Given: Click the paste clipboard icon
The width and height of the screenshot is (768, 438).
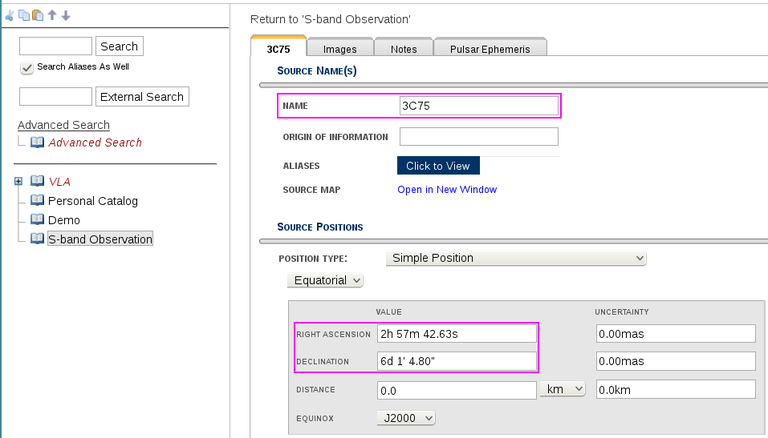Looking at the screenshot, I should click(x=38, y=16).
